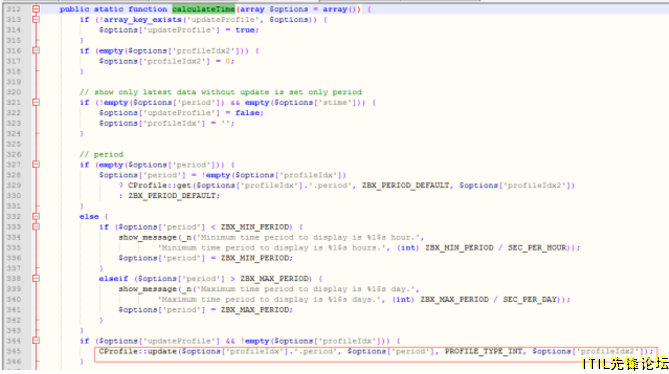This screenshot has height=374, width=669.
Task: Click line number 320 in the gutter
Action: (14, 92)
